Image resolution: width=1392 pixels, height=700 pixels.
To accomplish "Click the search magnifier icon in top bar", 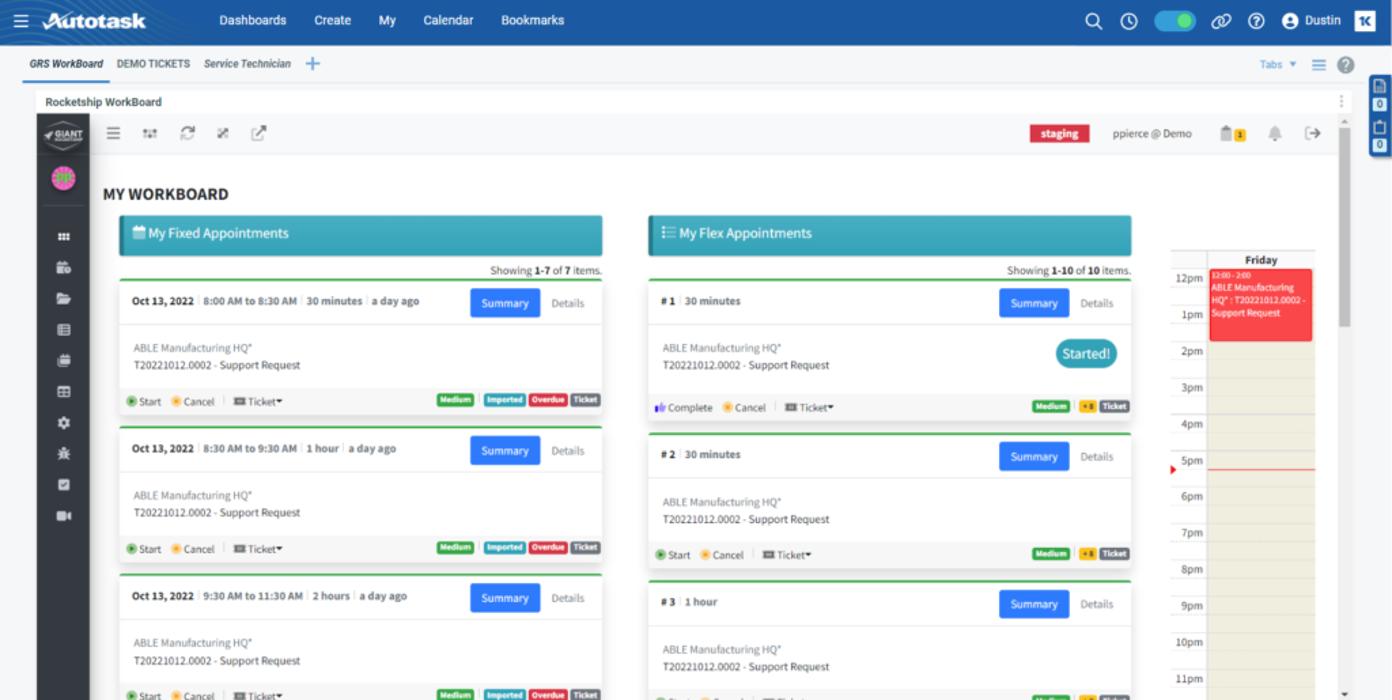I will coord(1093,21).
